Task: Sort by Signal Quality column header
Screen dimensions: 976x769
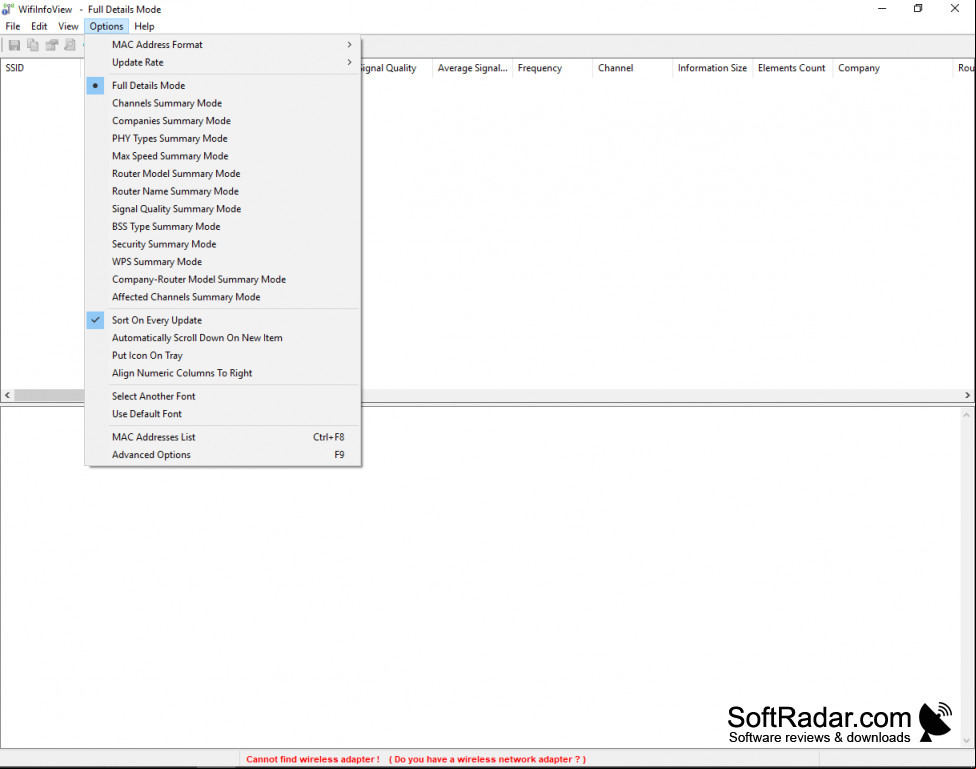Action: click(396, 68)
